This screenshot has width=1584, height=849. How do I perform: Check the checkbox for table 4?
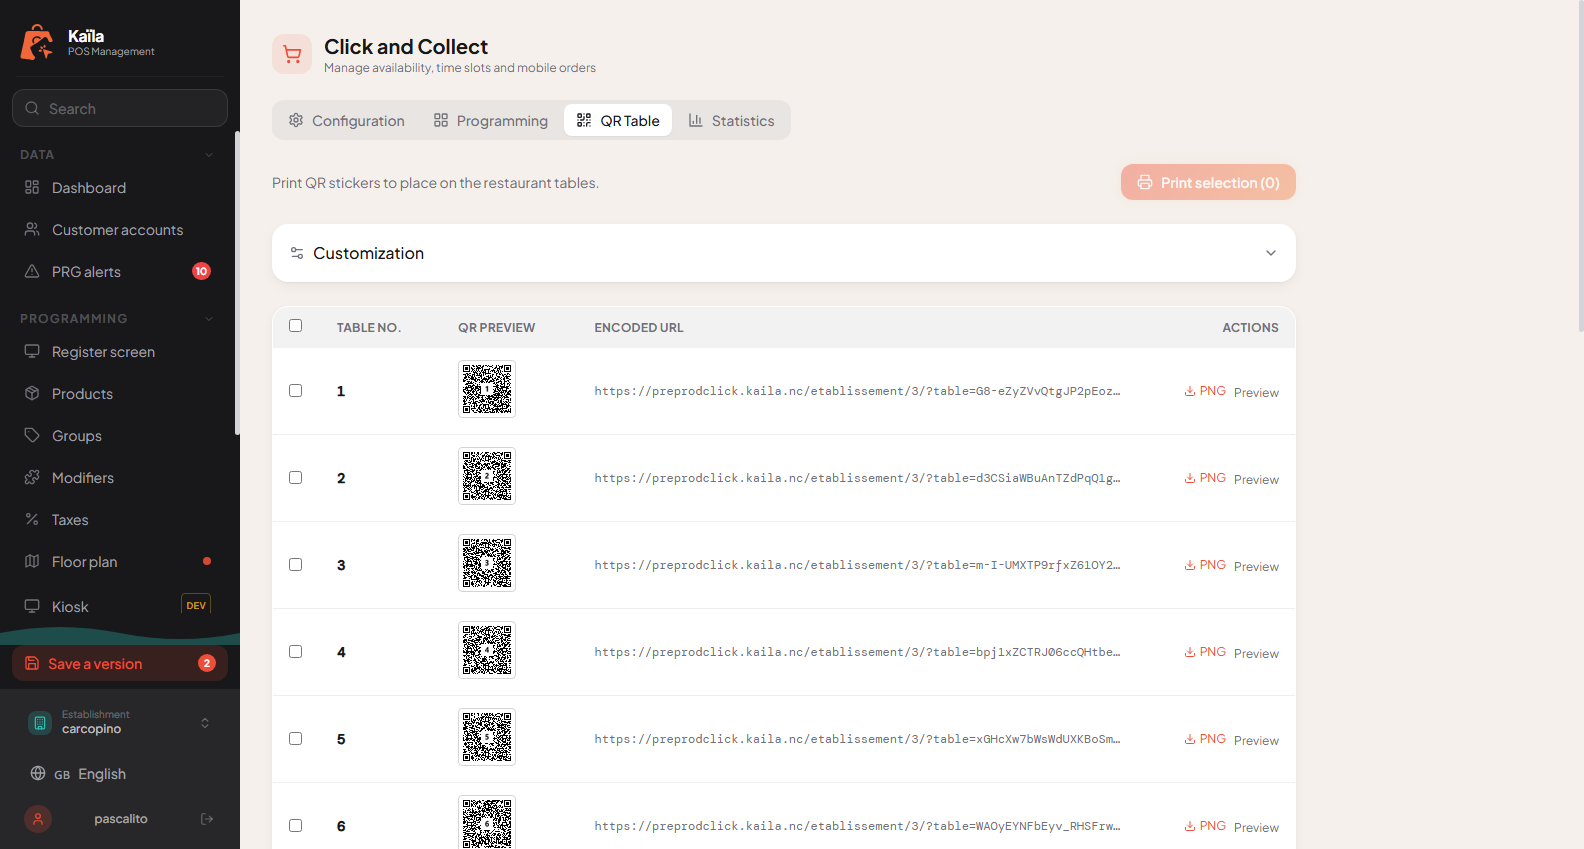[295, 651]
